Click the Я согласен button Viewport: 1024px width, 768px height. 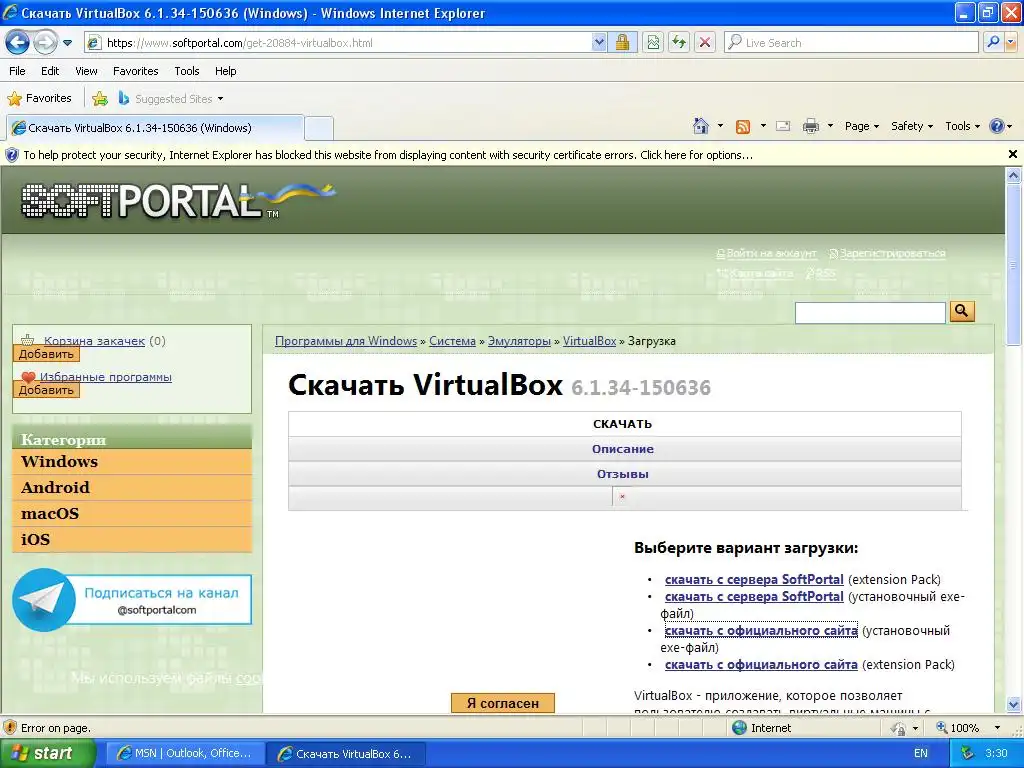pos(503,703)
